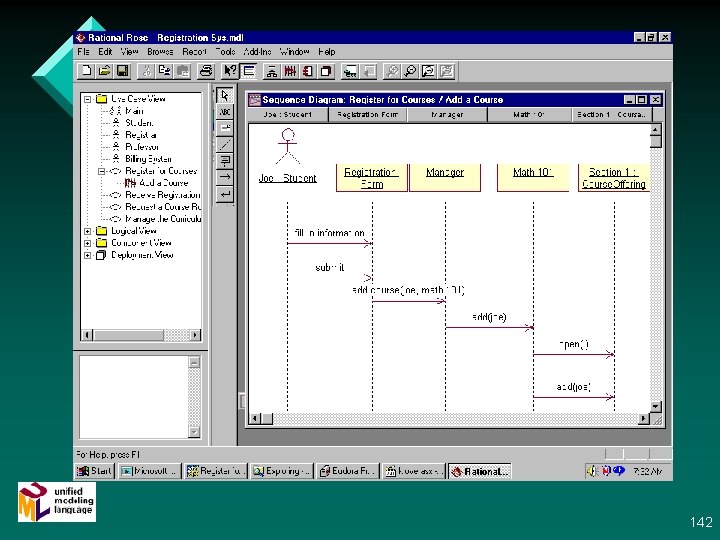Expand the Deployment View node
Viewport: 720px width, 540px height.
click(88, 255)
